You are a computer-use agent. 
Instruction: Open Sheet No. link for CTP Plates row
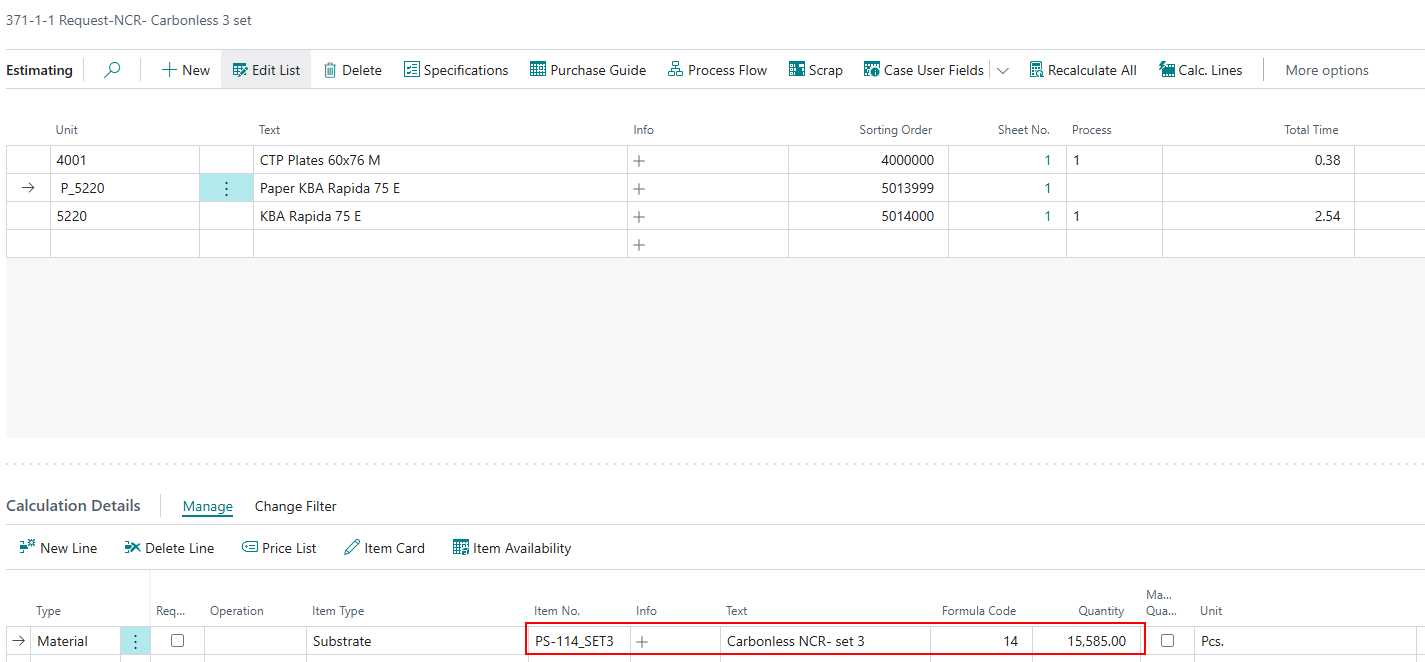[x=1047, y=160]
